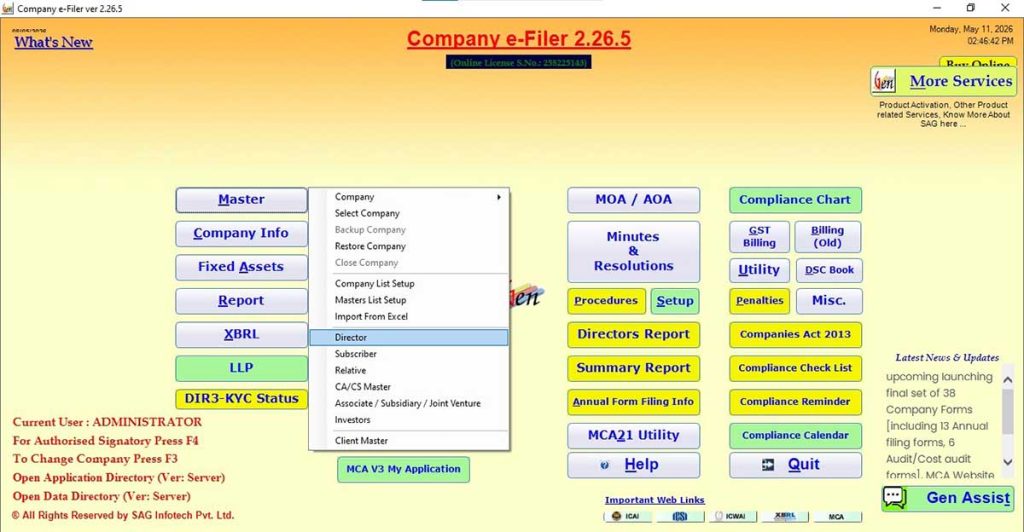Viewport: 1024px width, 532px height.
Task: Click the Utility button
Action: [759, 270]
